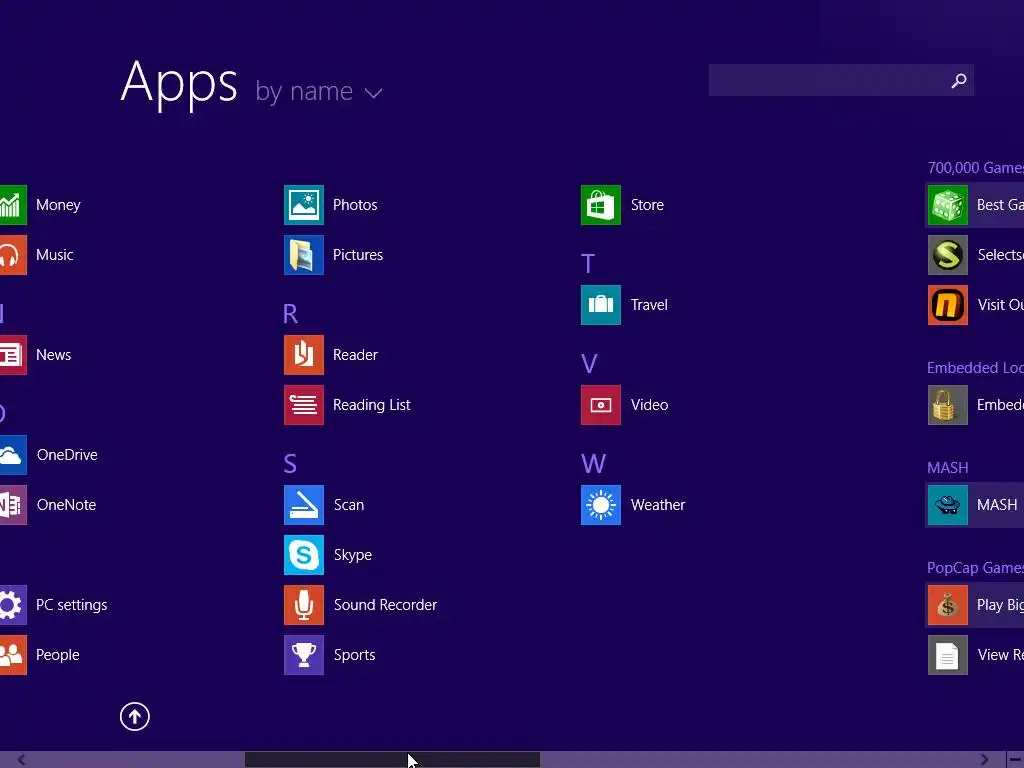Click the up-arrow button to Start

pos(135,716)
